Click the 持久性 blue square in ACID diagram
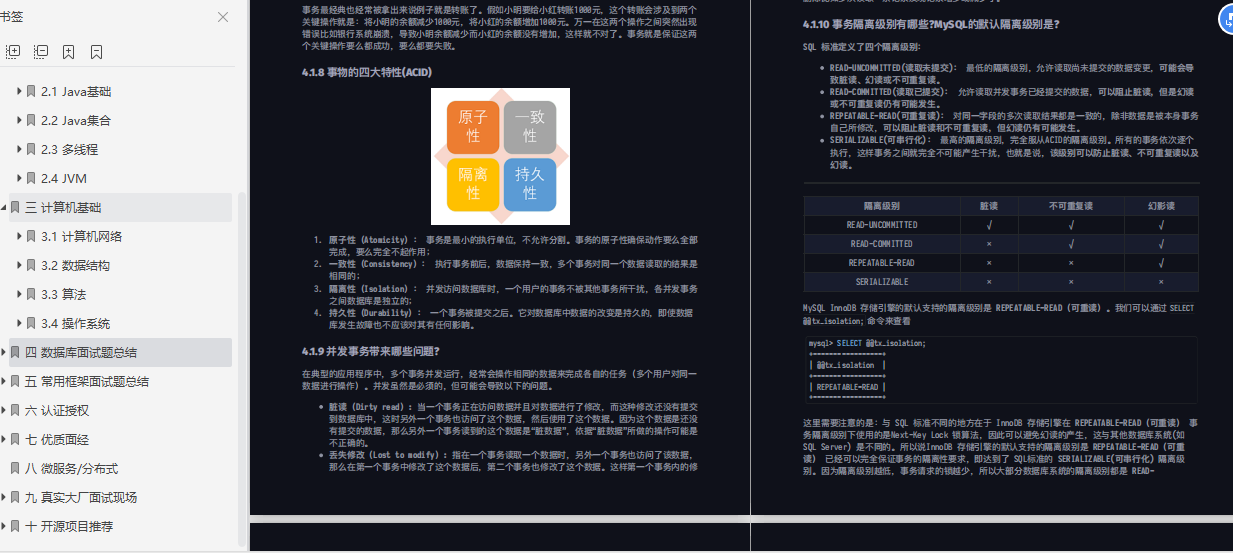This screenshot has width=1233, height=553. coord(530,184)
